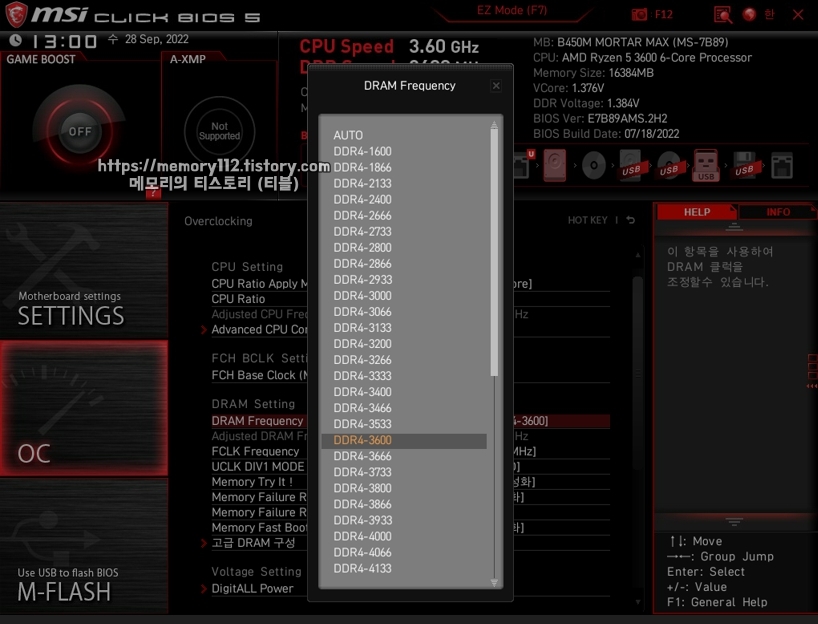Choose DDR4-3266 frequency option
Screen dimensions: 818x624
click(x=363, y=360)
